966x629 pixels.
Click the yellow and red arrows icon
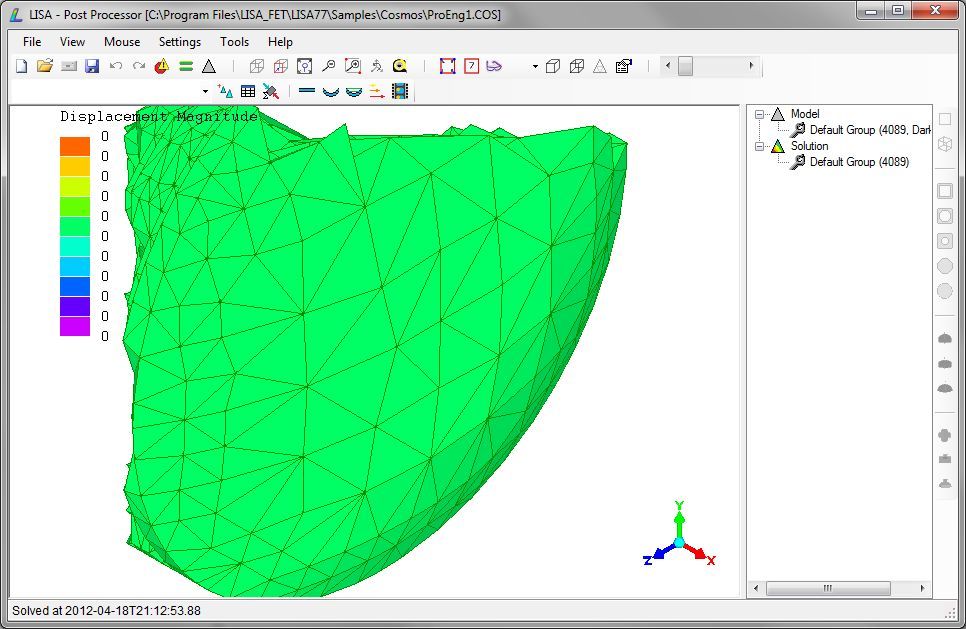point(376,92)
